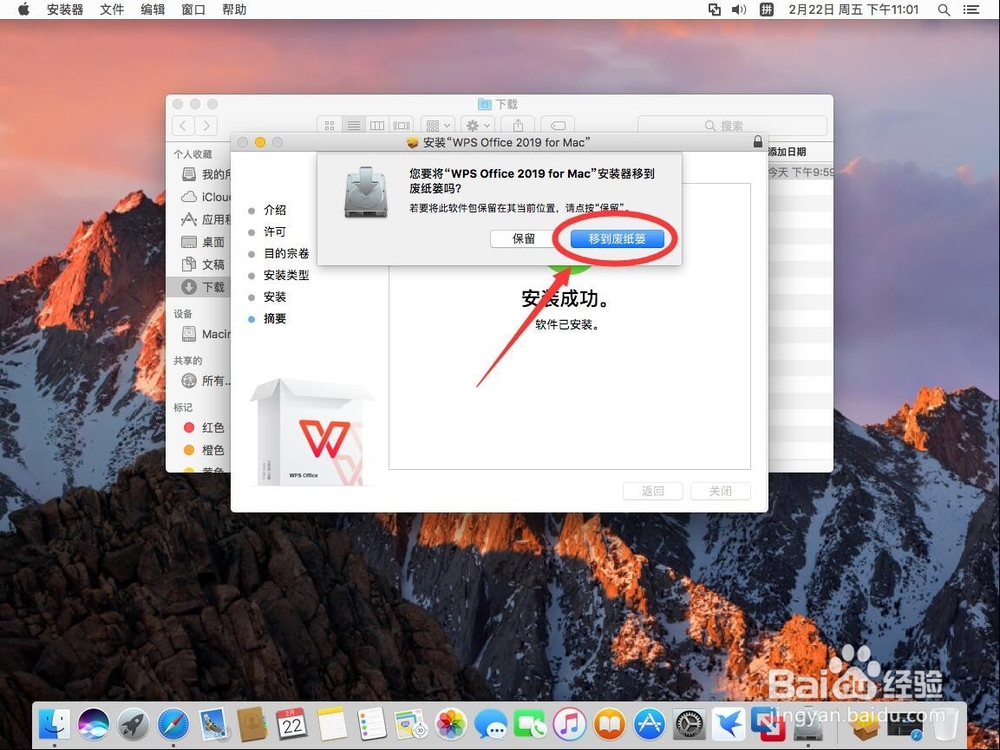
Task: Open Siri from the Dock
Action: (x=94, y=724)
